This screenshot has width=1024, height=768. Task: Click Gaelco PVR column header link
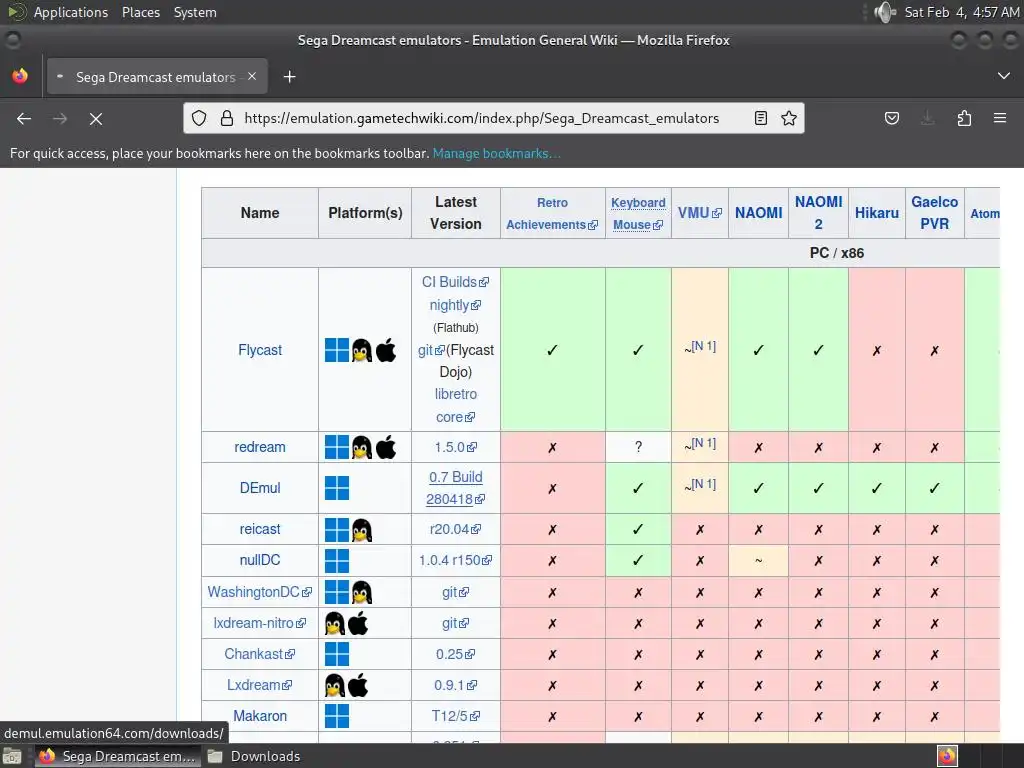point(935,213)
